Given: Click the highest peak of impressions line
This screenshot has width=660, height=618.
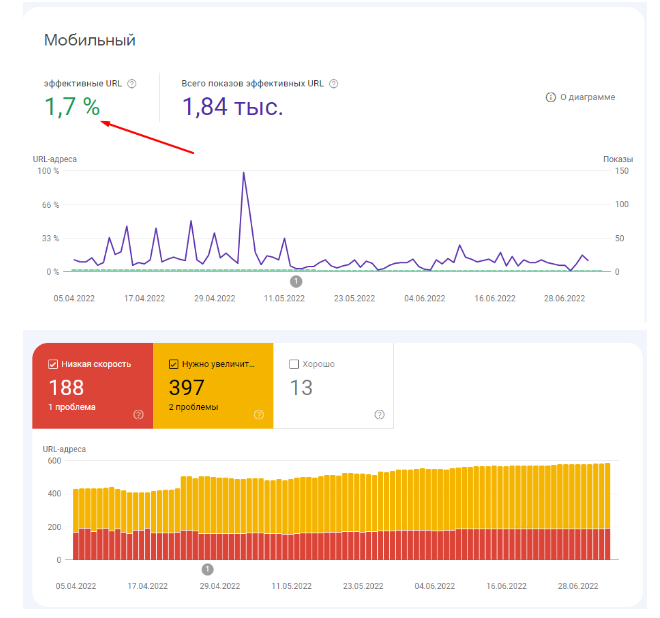Looking at the screenshot, I should coord(243,173).
